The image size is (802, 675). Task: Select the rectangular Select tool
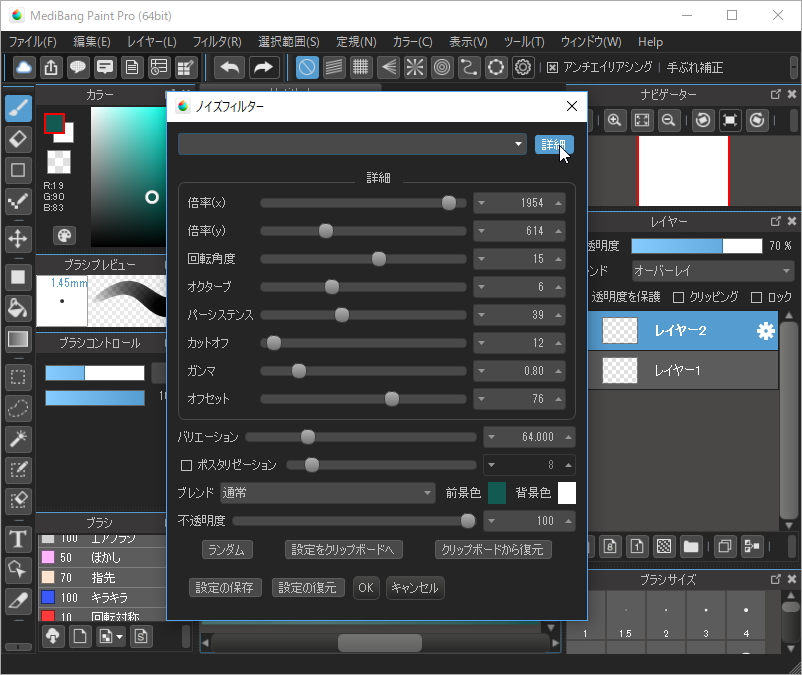click(18, 377)
